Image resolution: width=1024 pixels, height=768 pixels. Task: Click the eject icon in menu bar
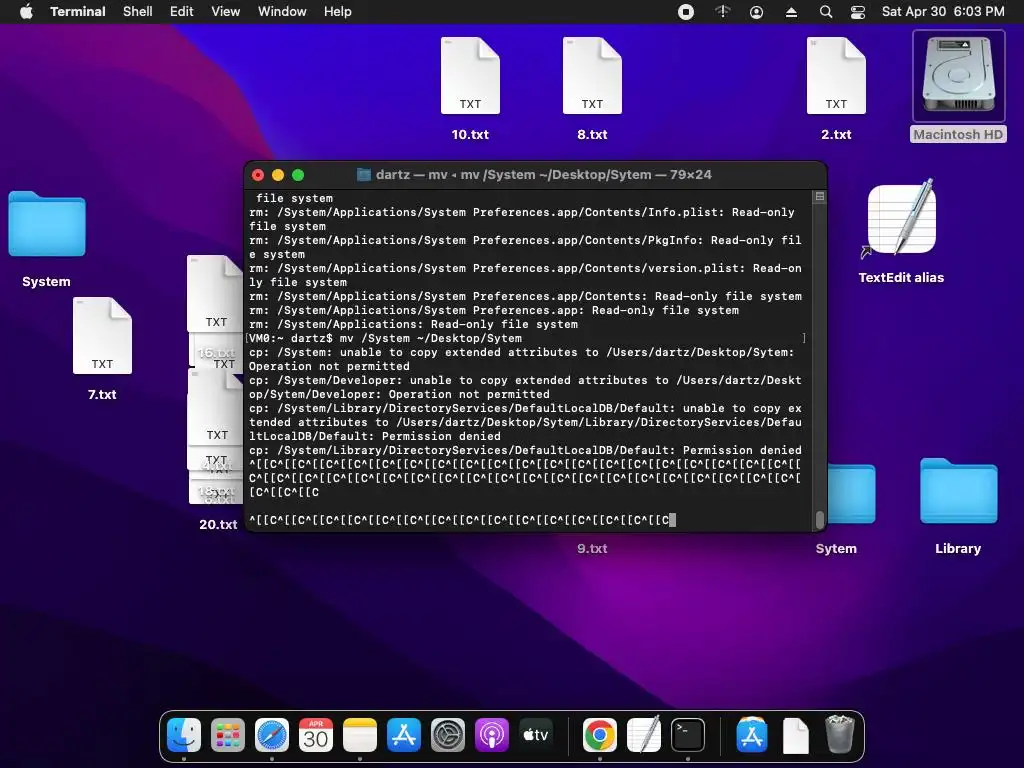point(791,12)
